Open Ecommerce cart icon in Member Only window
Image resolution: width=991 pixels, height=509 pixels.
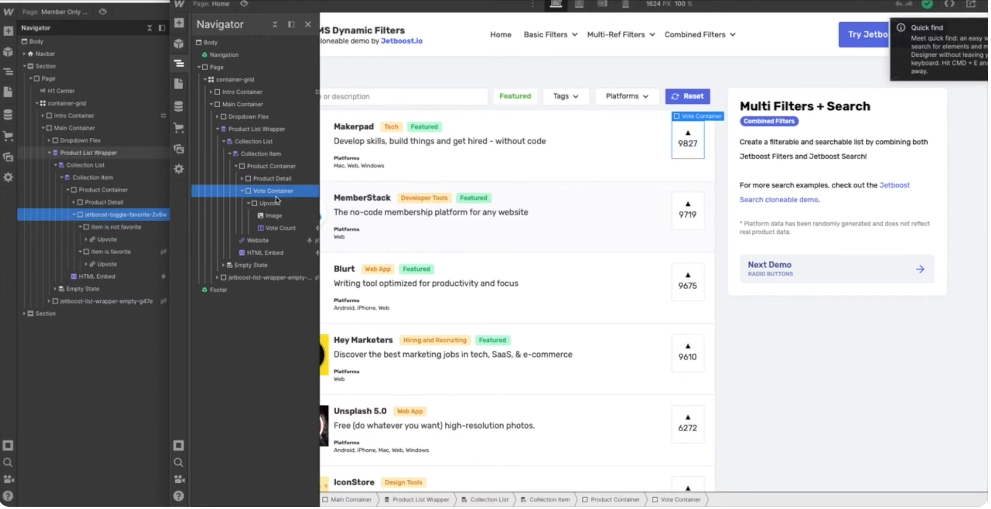[x=8, y=136]
